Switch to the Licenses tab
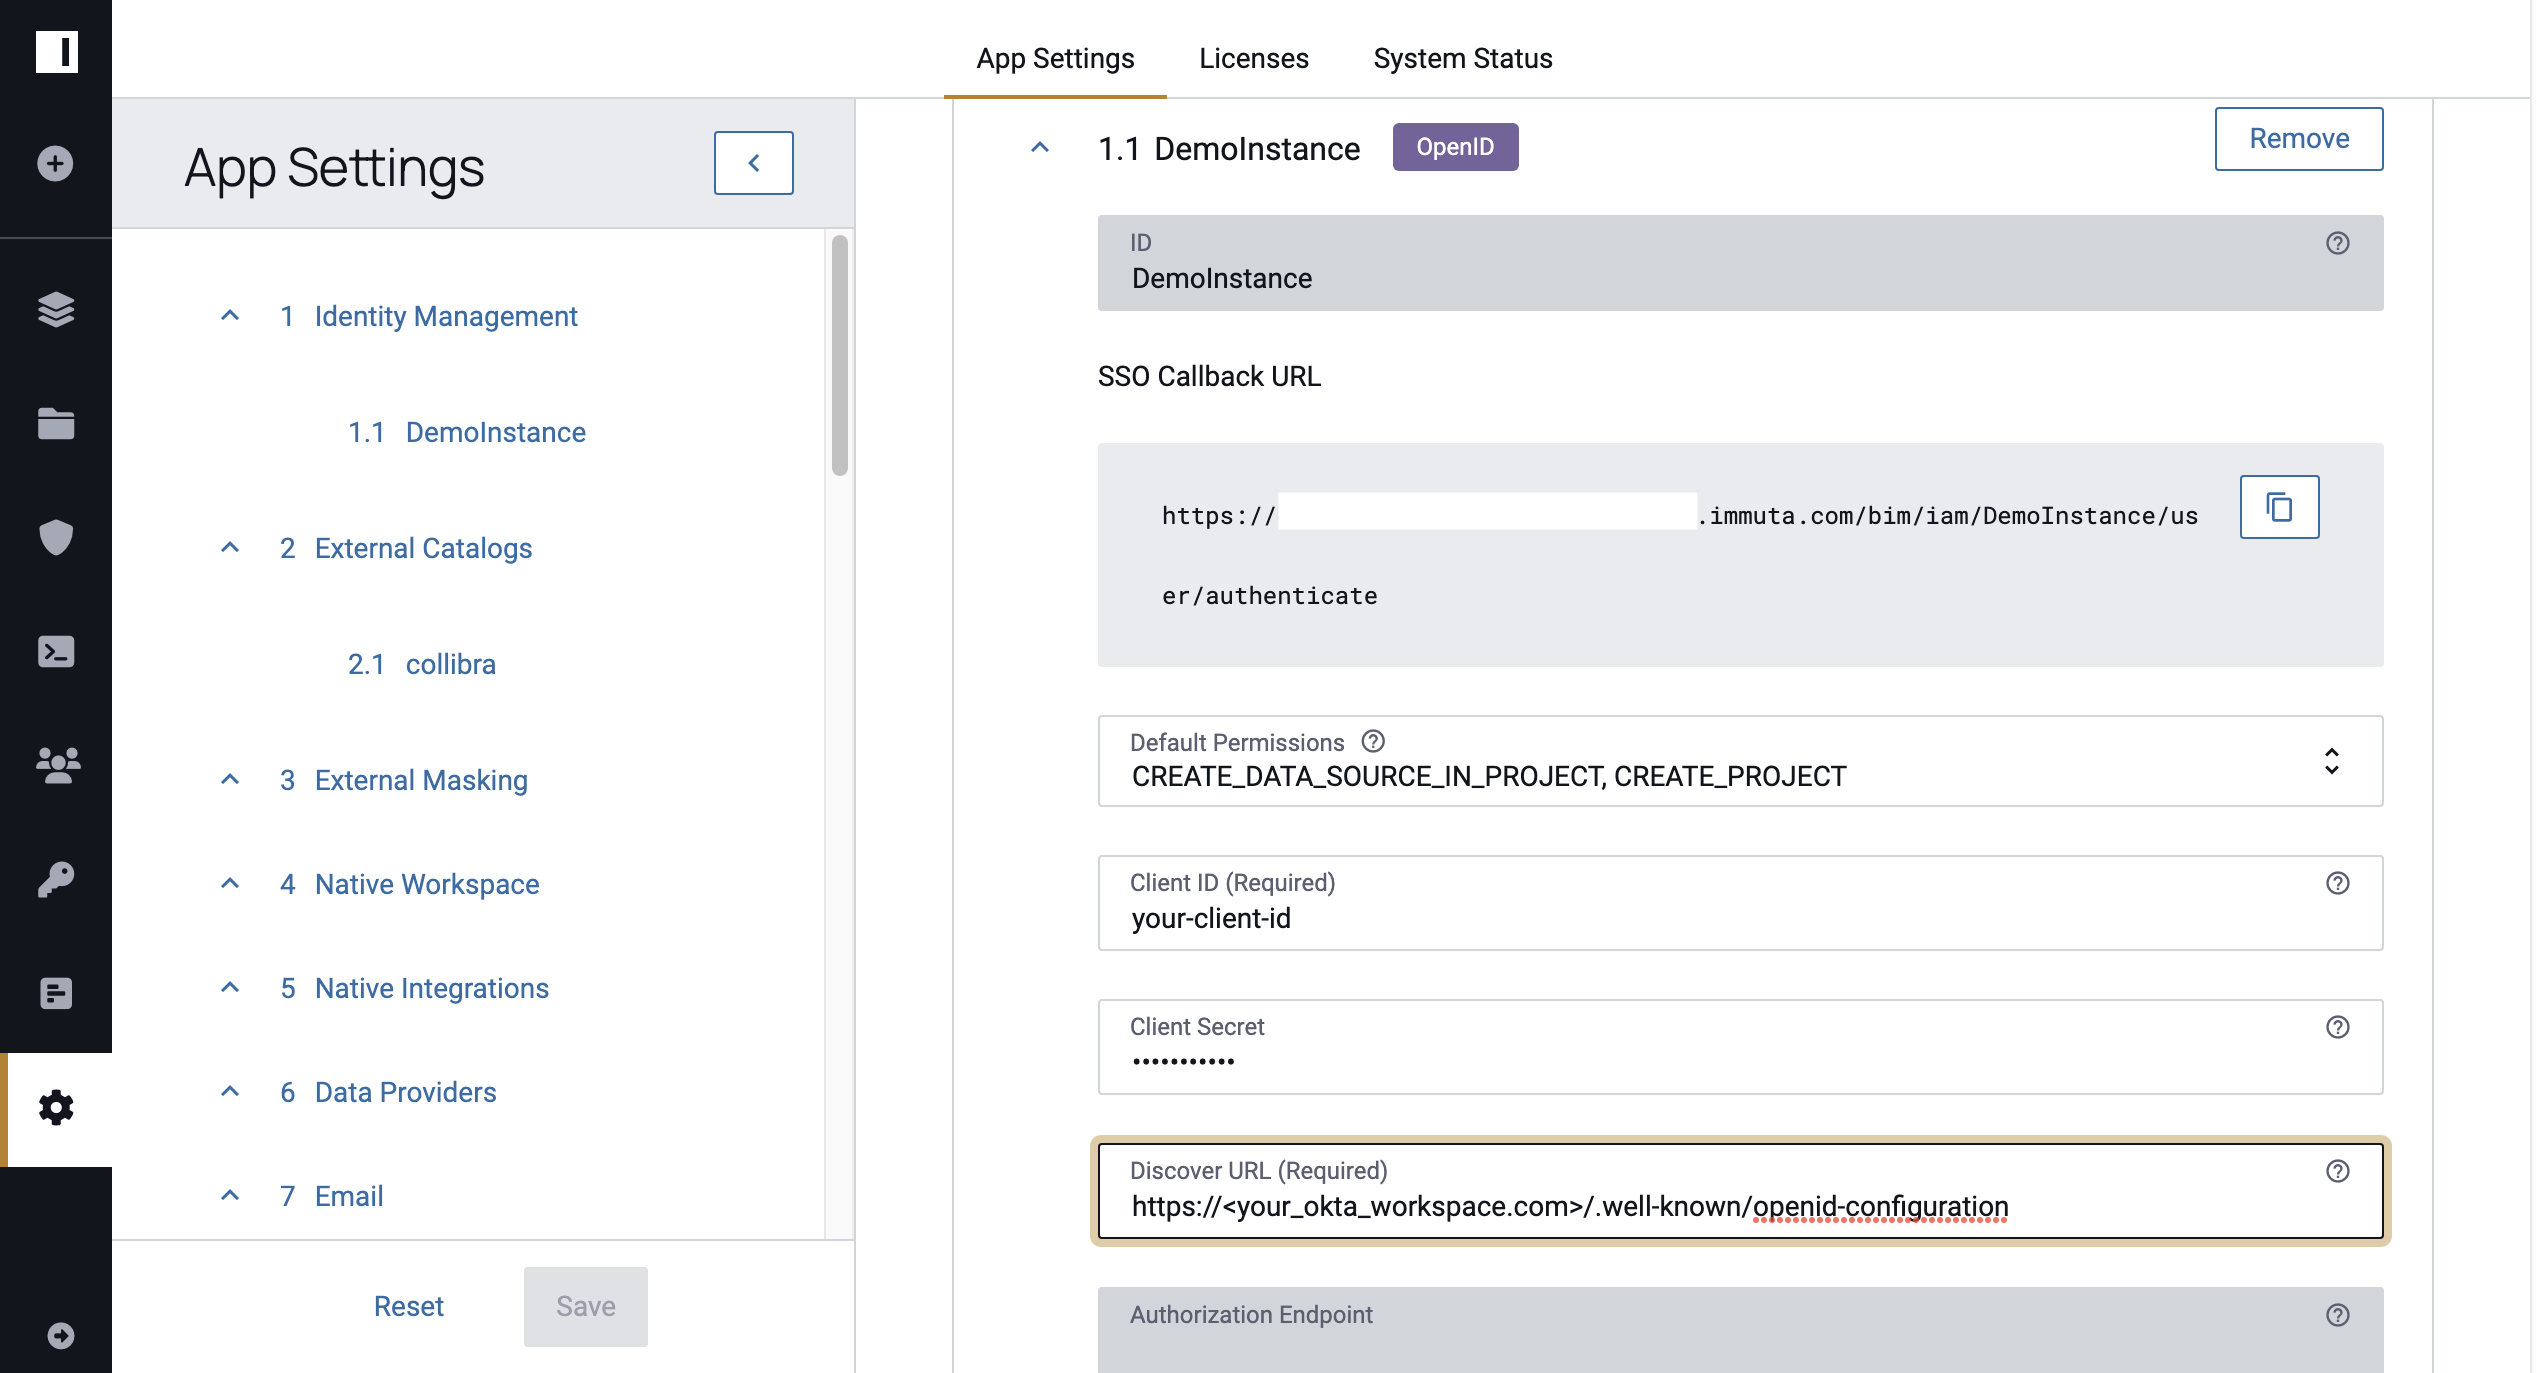The width and height of the screenshot is (2536, 1373). tap(1253, 58)
